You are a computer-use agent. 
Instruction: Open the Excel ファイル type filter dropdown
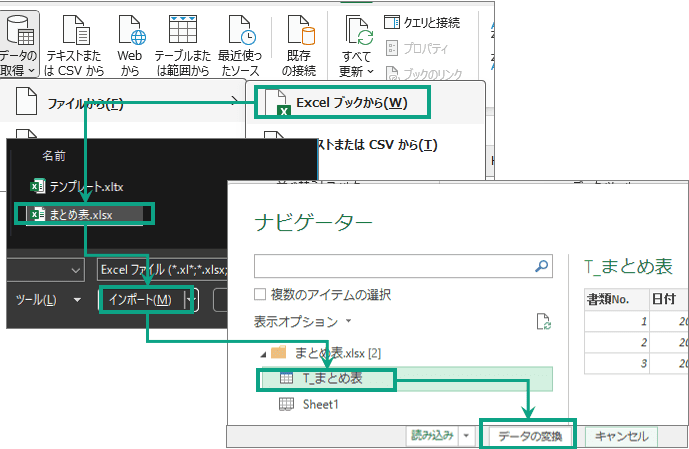pos(163,269)
